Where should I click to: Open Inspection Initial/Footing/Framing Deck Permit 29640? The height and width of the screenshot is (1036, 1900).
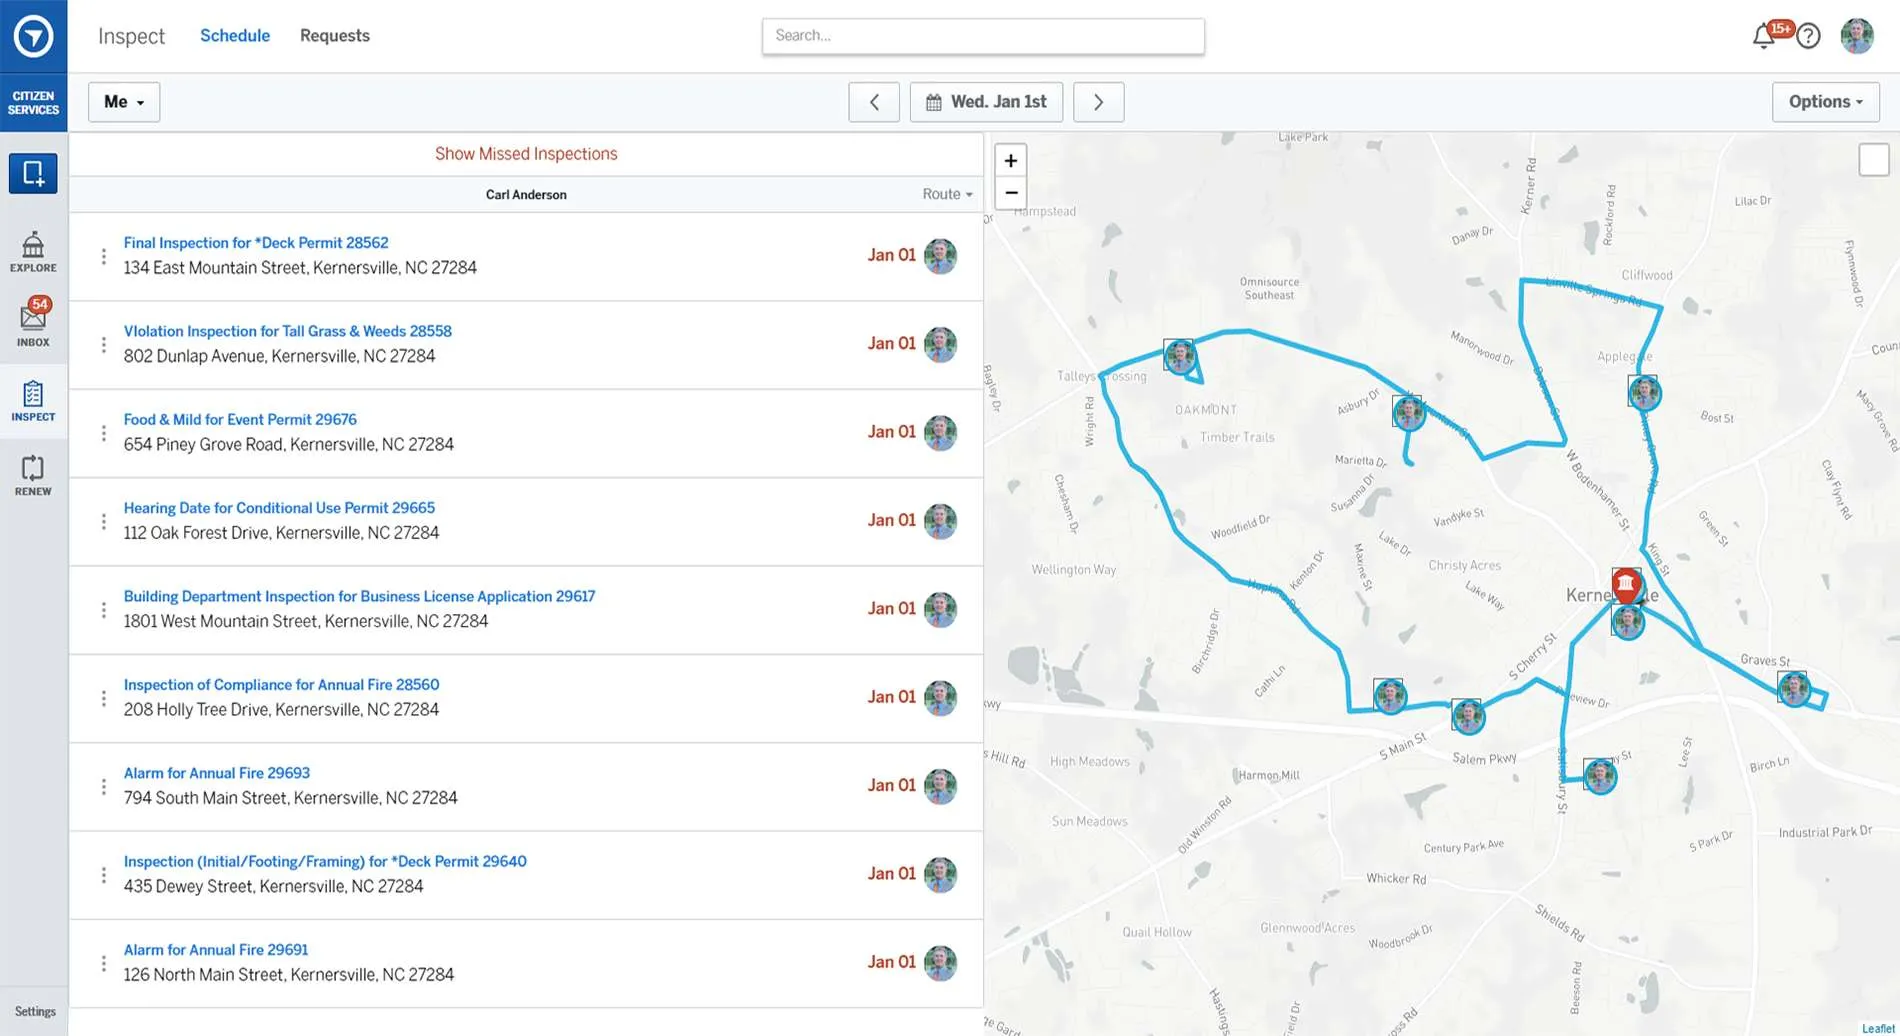pyautogui.click(x=325, y=861)
